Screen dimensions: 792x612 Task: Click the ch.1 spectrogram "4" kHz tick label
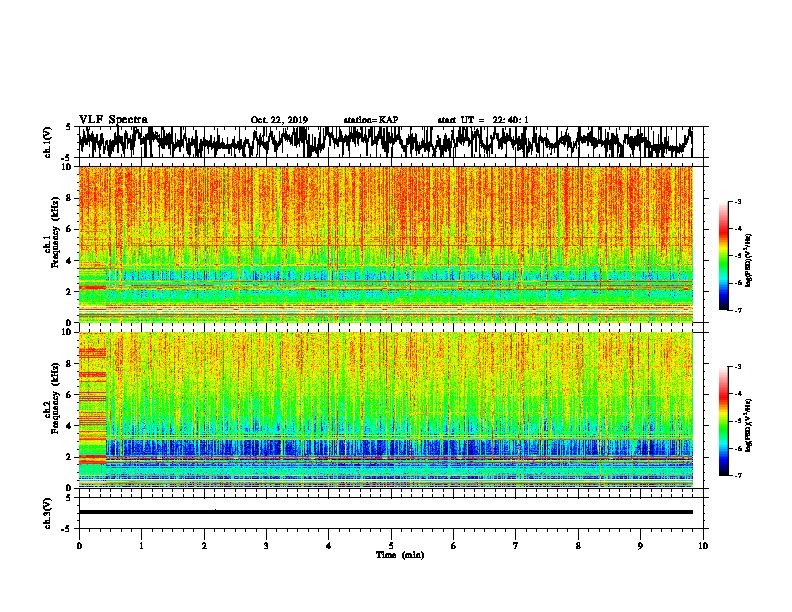coord(70,261)
